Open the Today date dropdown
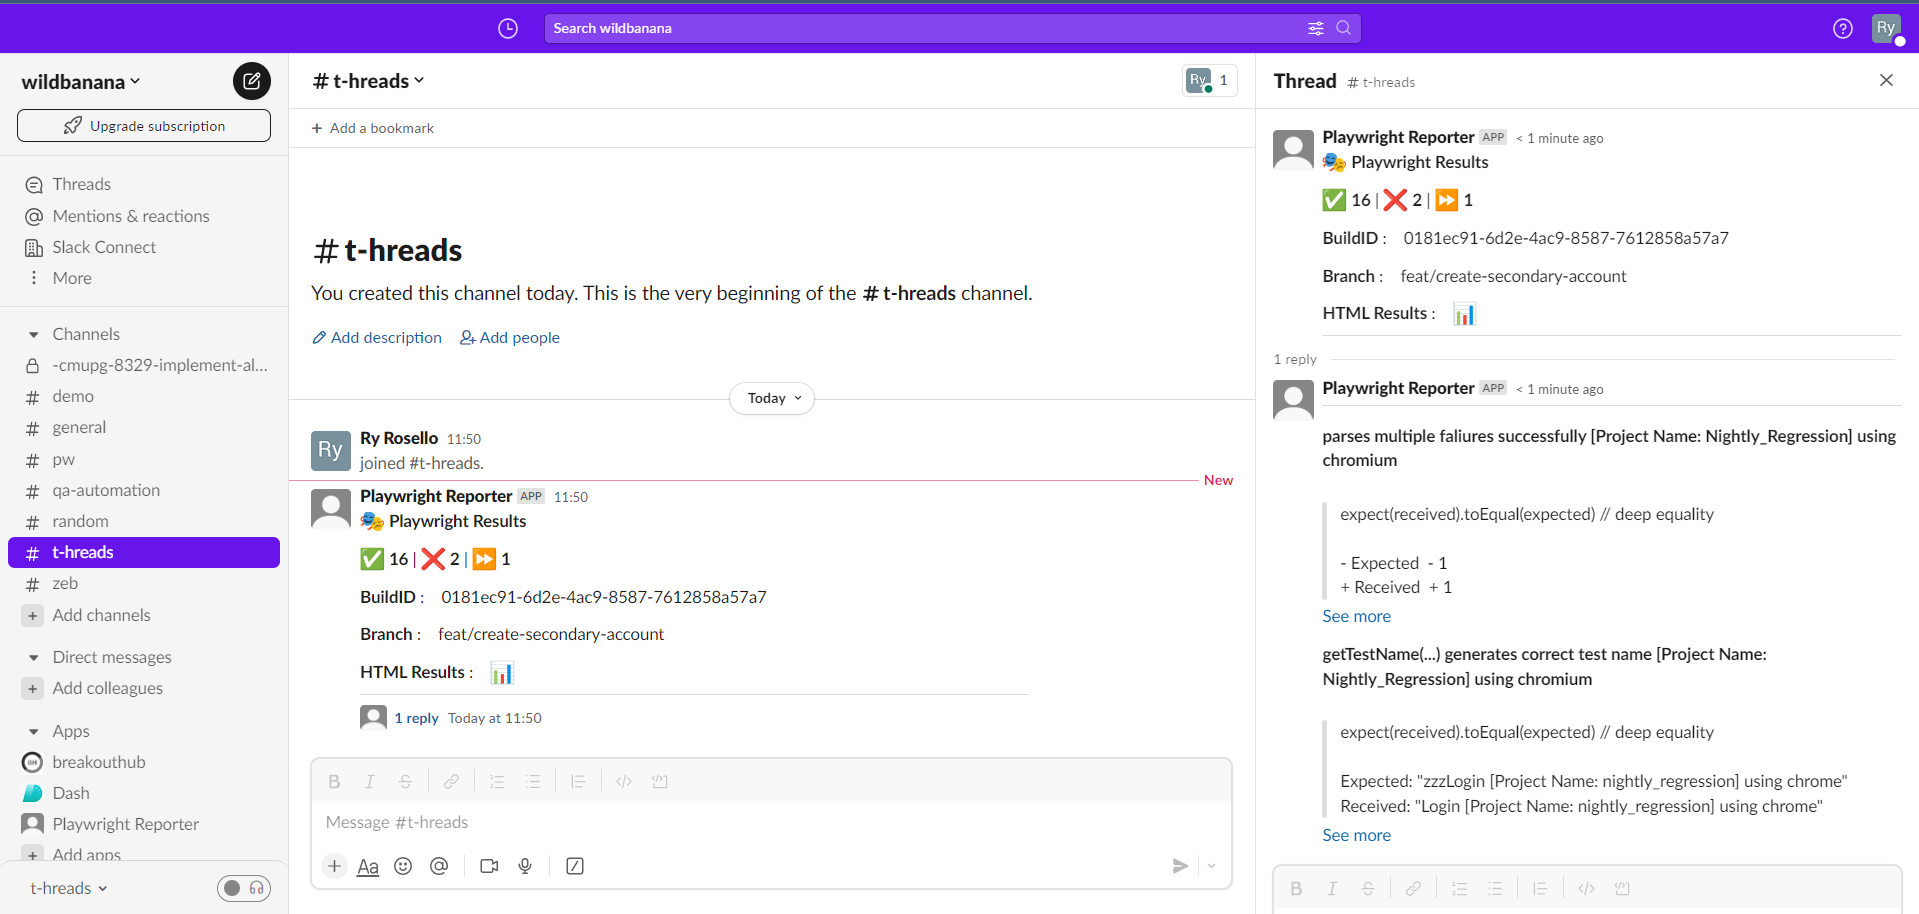Screen dimensions: 1919x914 pos(772,398)
